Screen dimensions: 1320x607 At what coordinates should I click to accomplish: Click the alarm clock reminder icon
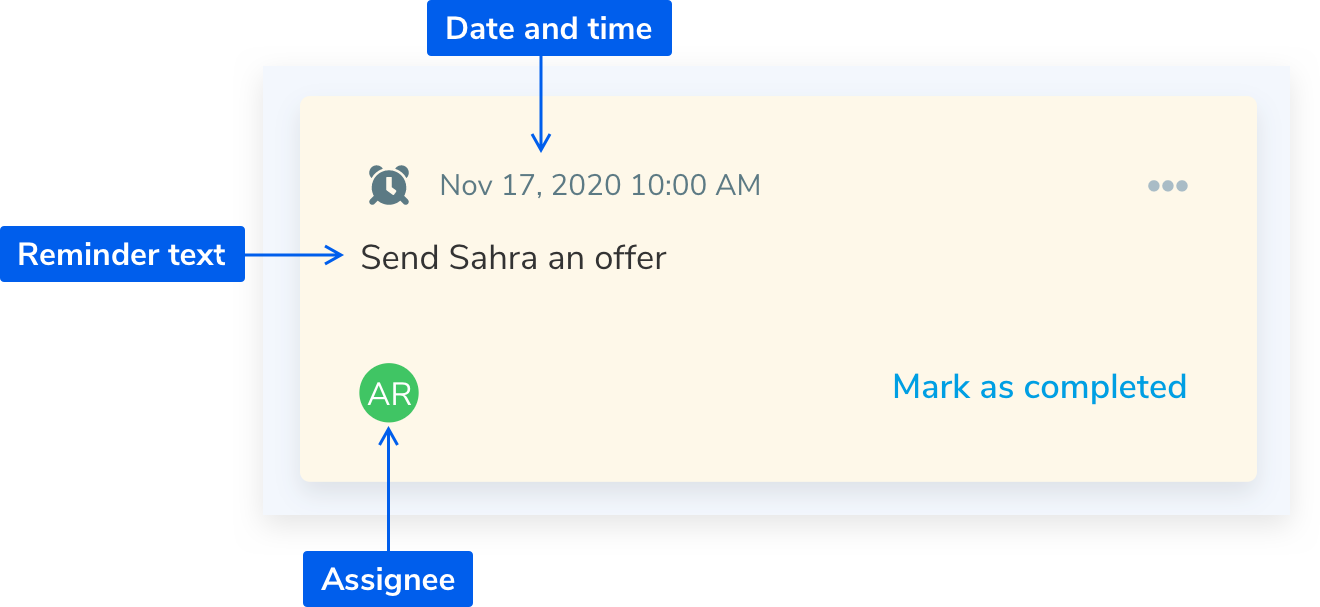pyautogui.click(x=389, y=185)
